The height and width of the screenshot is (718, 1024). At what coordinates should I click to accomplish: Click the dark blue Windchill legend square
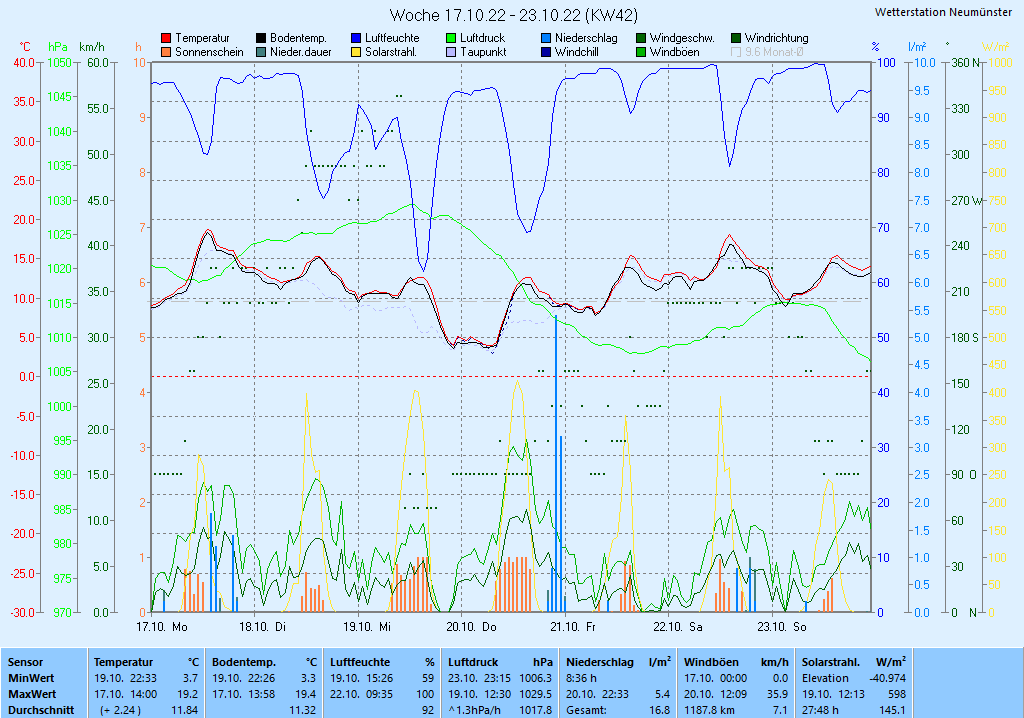(546, 52)
